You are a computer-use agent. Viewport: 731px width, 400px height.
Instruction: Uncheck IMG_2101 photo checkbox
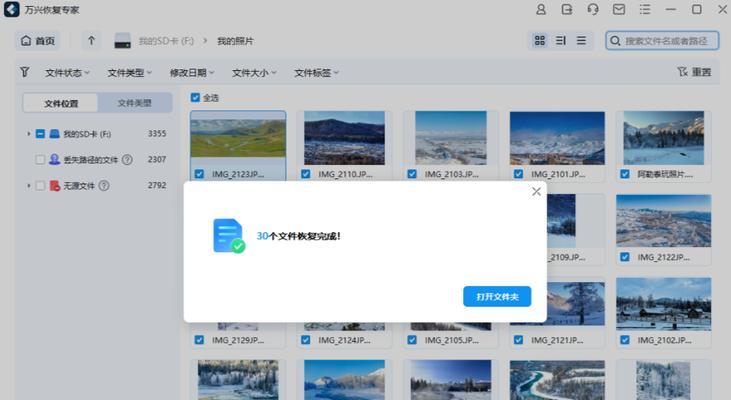(x=518, y=174)
